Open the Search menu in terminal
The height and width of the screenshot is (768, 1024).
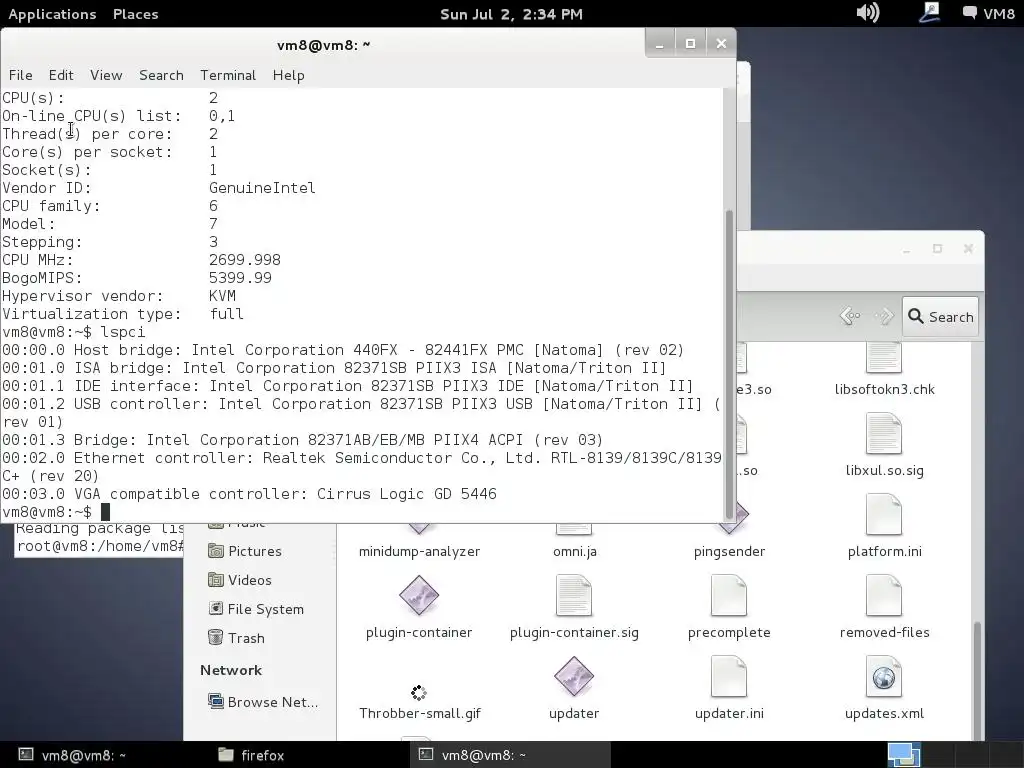161,75
